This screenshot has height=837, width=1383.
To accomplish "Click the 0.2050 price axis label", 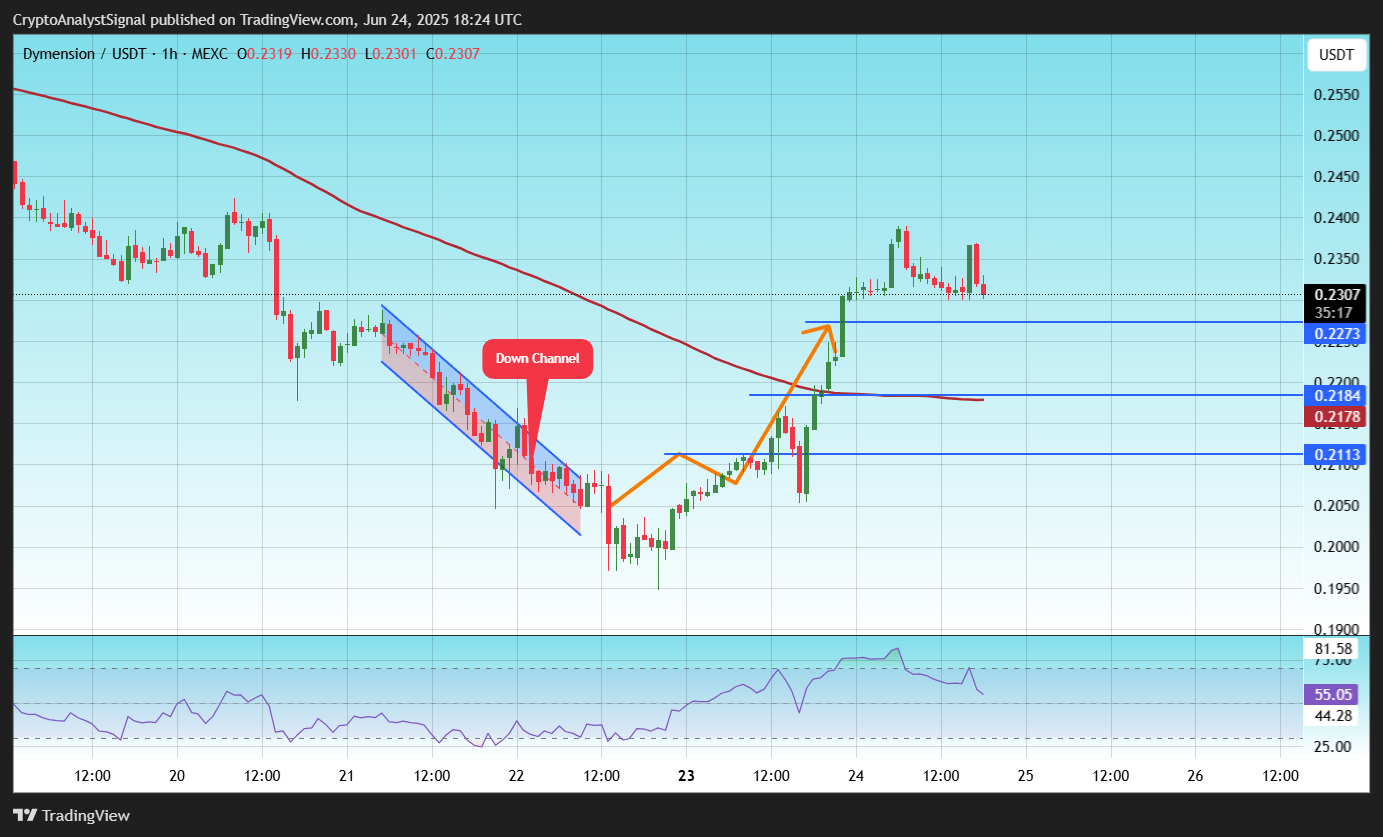I will (1337, 506).
